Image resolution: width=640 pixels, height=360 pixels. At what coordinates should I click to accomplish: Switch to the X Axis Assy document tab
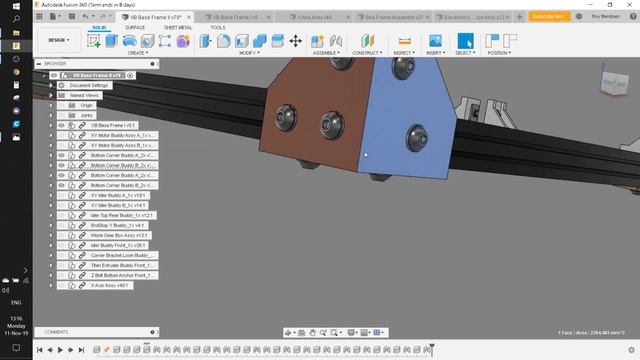pyautogui.click(x=313, y=17)
